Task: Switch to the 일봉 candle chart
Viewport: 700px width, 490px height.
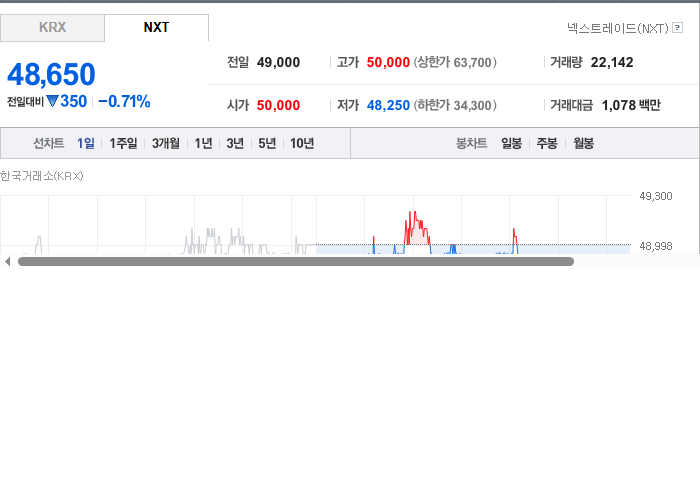Action: click(x=512, y=143)
